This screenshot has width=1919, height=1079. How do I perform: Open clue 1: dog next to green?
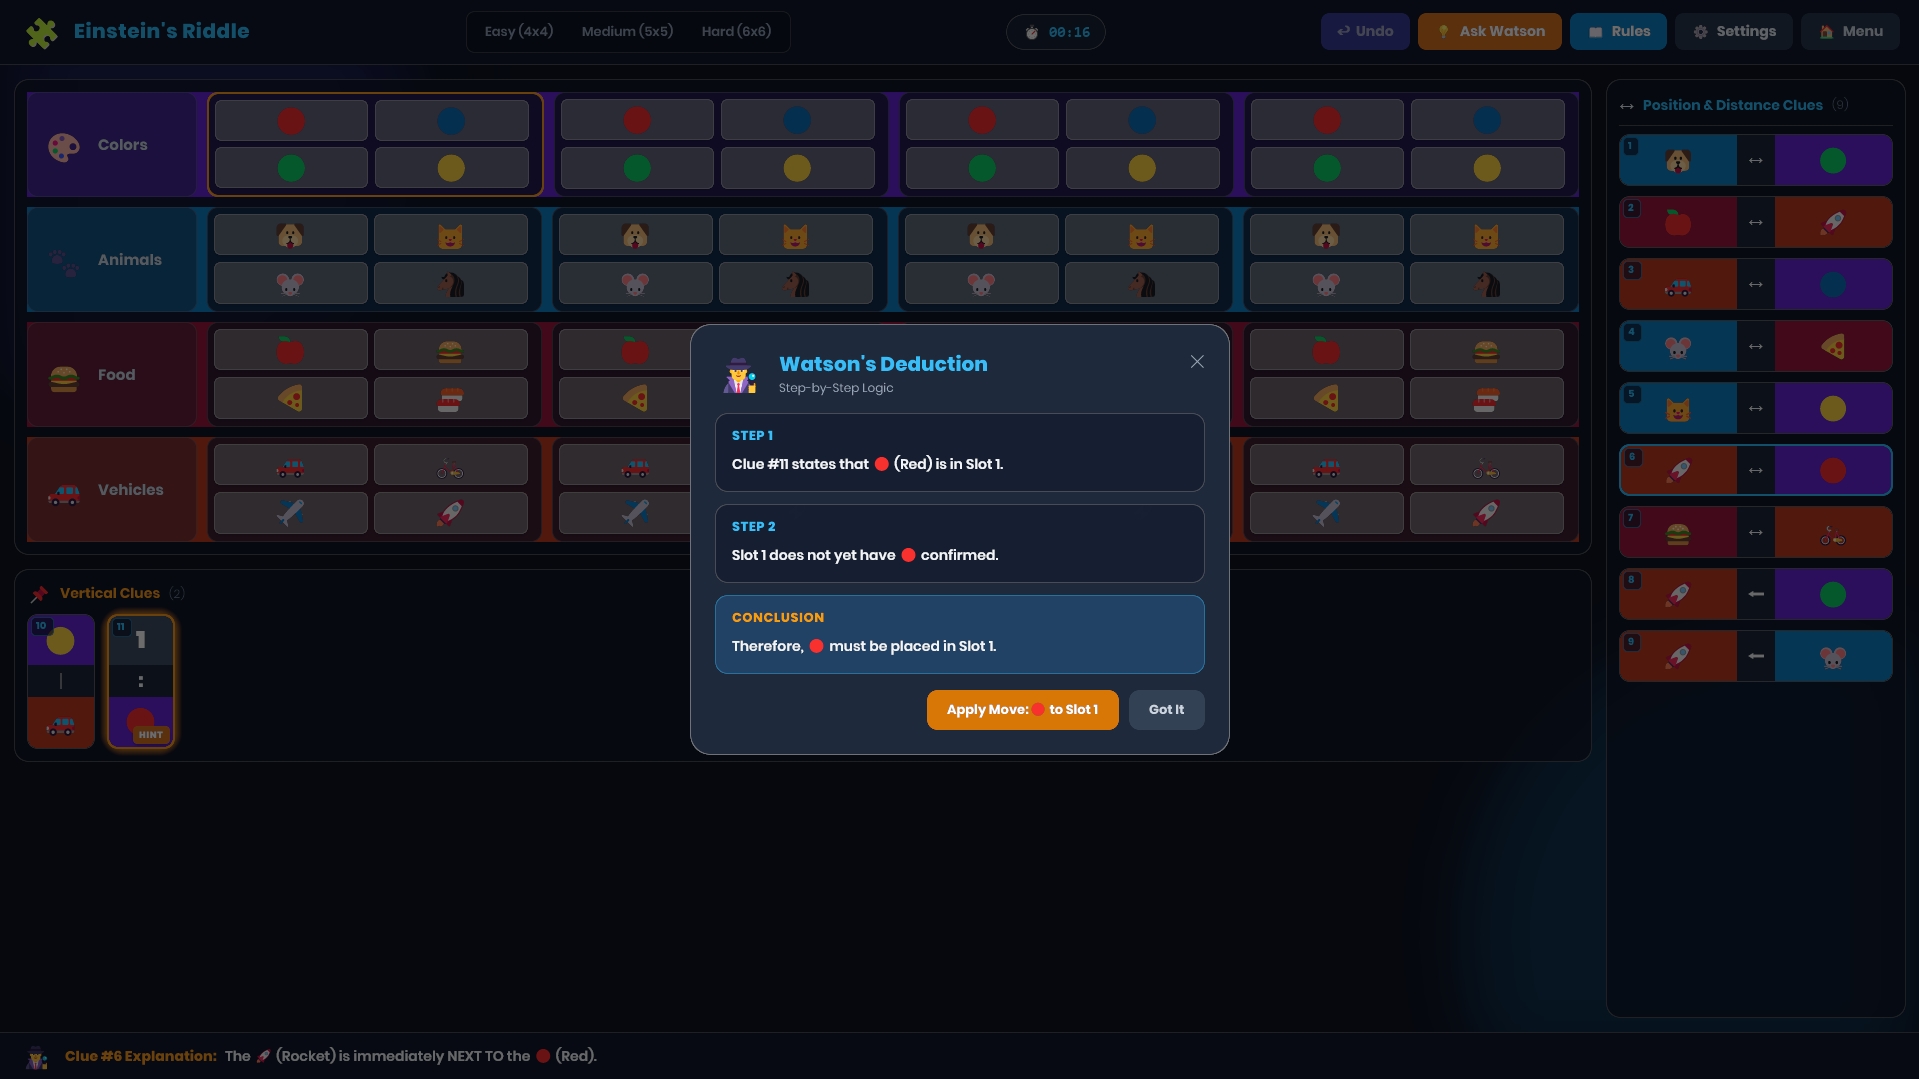click(1755, 160)
